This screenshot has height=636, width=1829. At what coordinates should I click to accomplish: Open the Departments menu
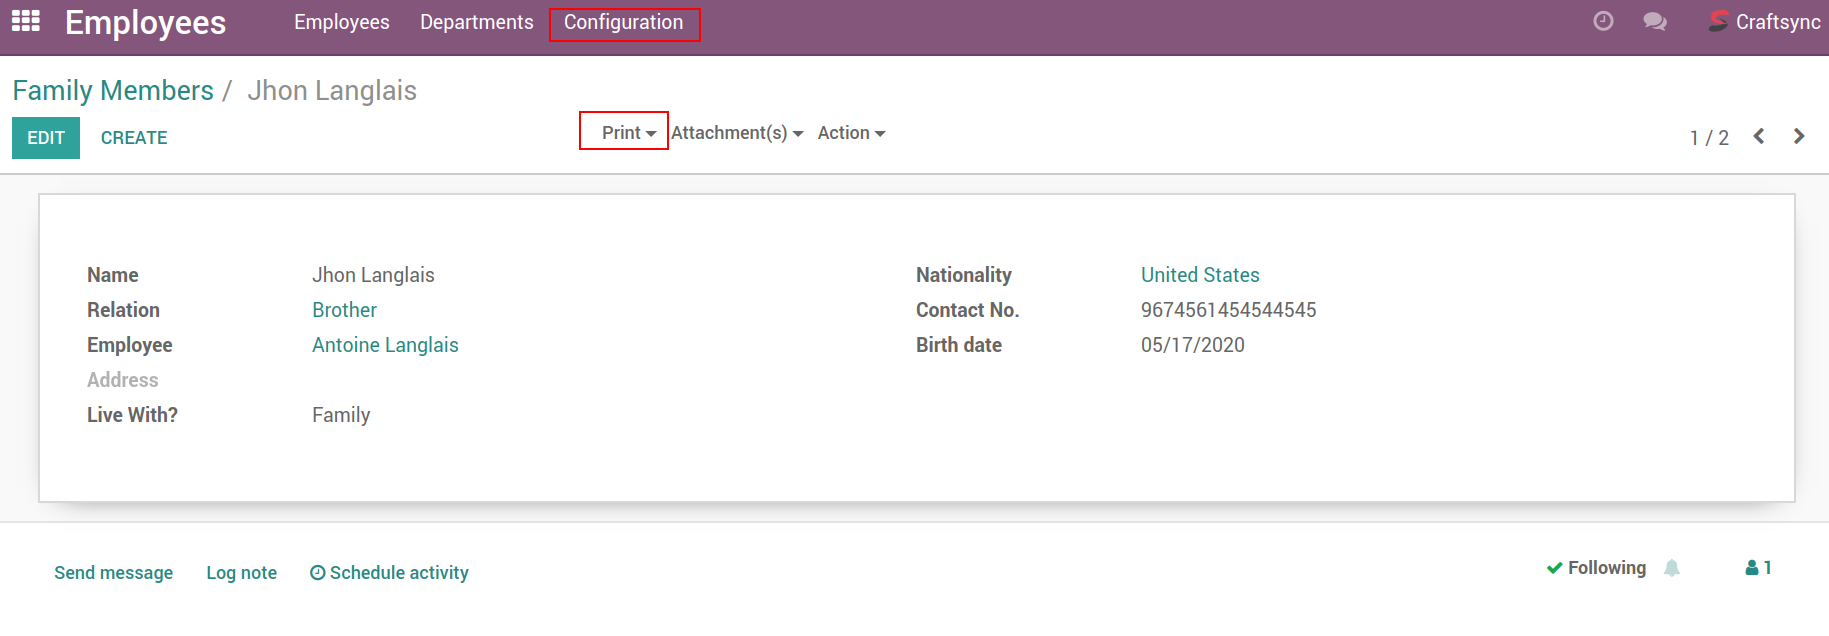[476, 22]
